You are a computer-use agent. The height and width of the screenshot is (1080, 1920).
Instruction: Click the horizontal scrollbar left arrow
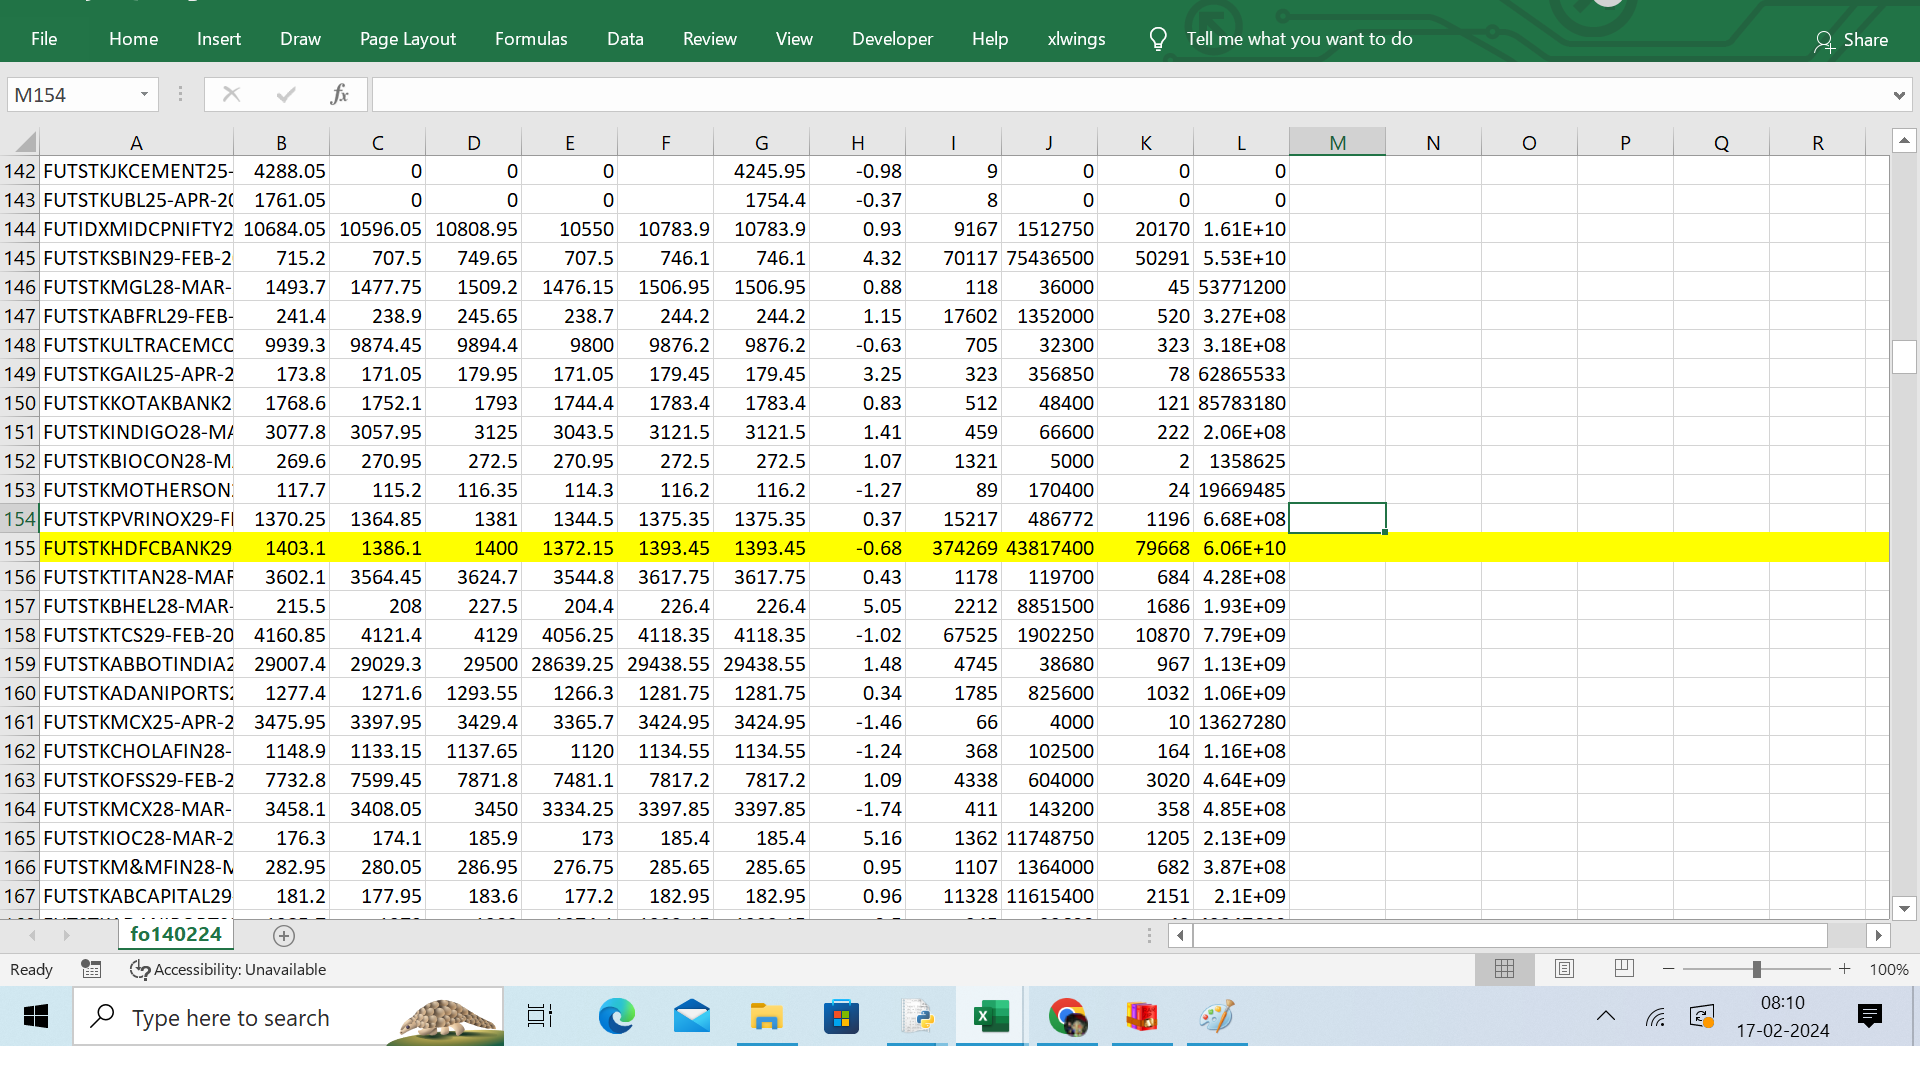[x=1180, y=936]
